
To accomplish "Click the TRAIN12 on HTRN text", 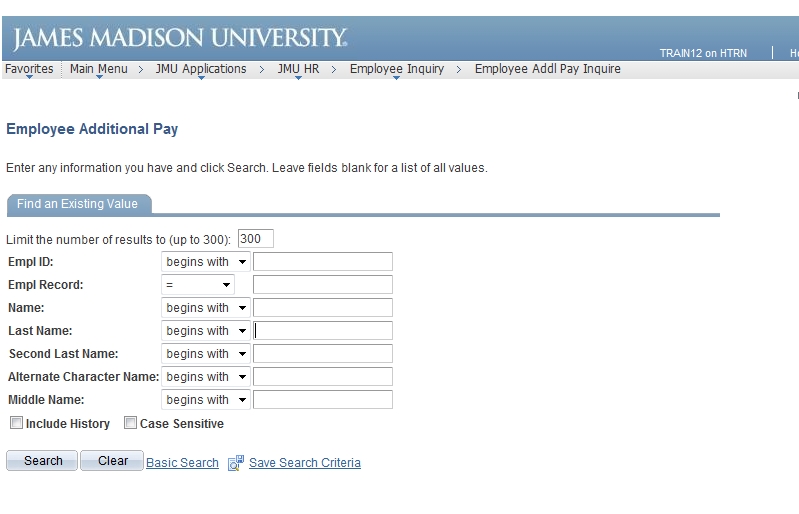I will click(x=703, y=53).
